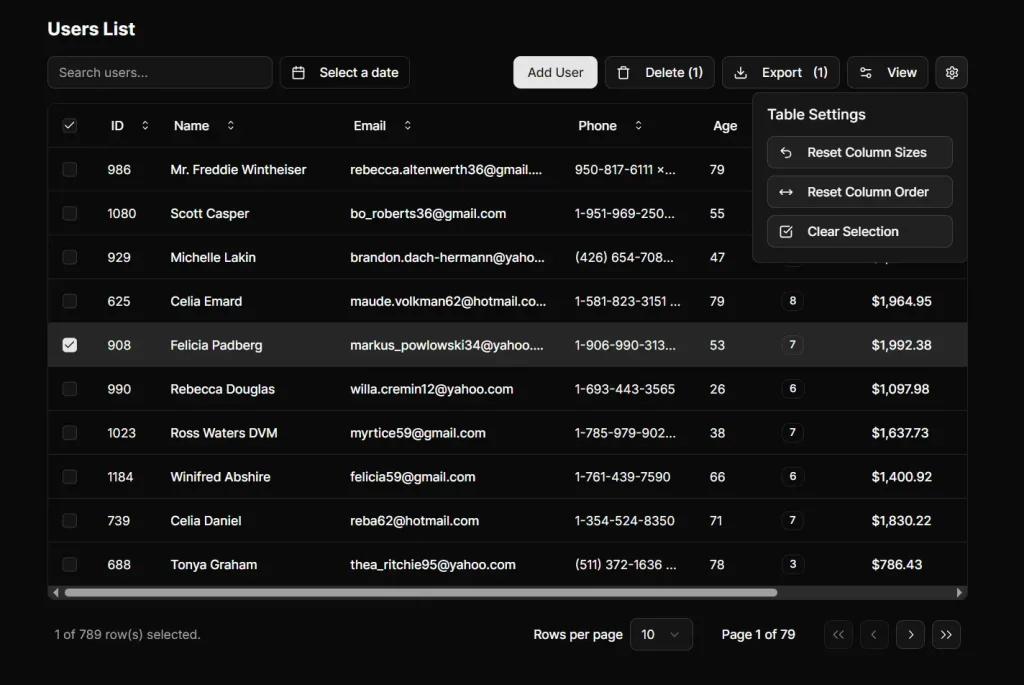Click the sort arrows on the Age column
The image size is (1024, 685).
pos(754,125)
